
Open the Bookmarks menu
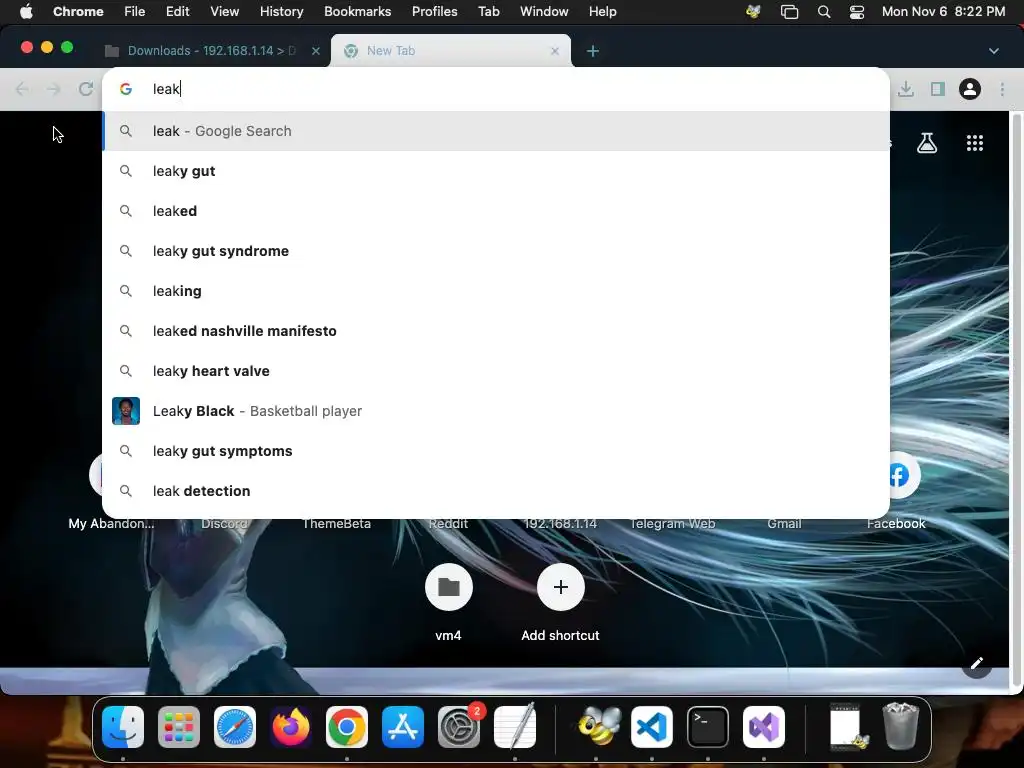pyautogui.click(x=357, y=12)
